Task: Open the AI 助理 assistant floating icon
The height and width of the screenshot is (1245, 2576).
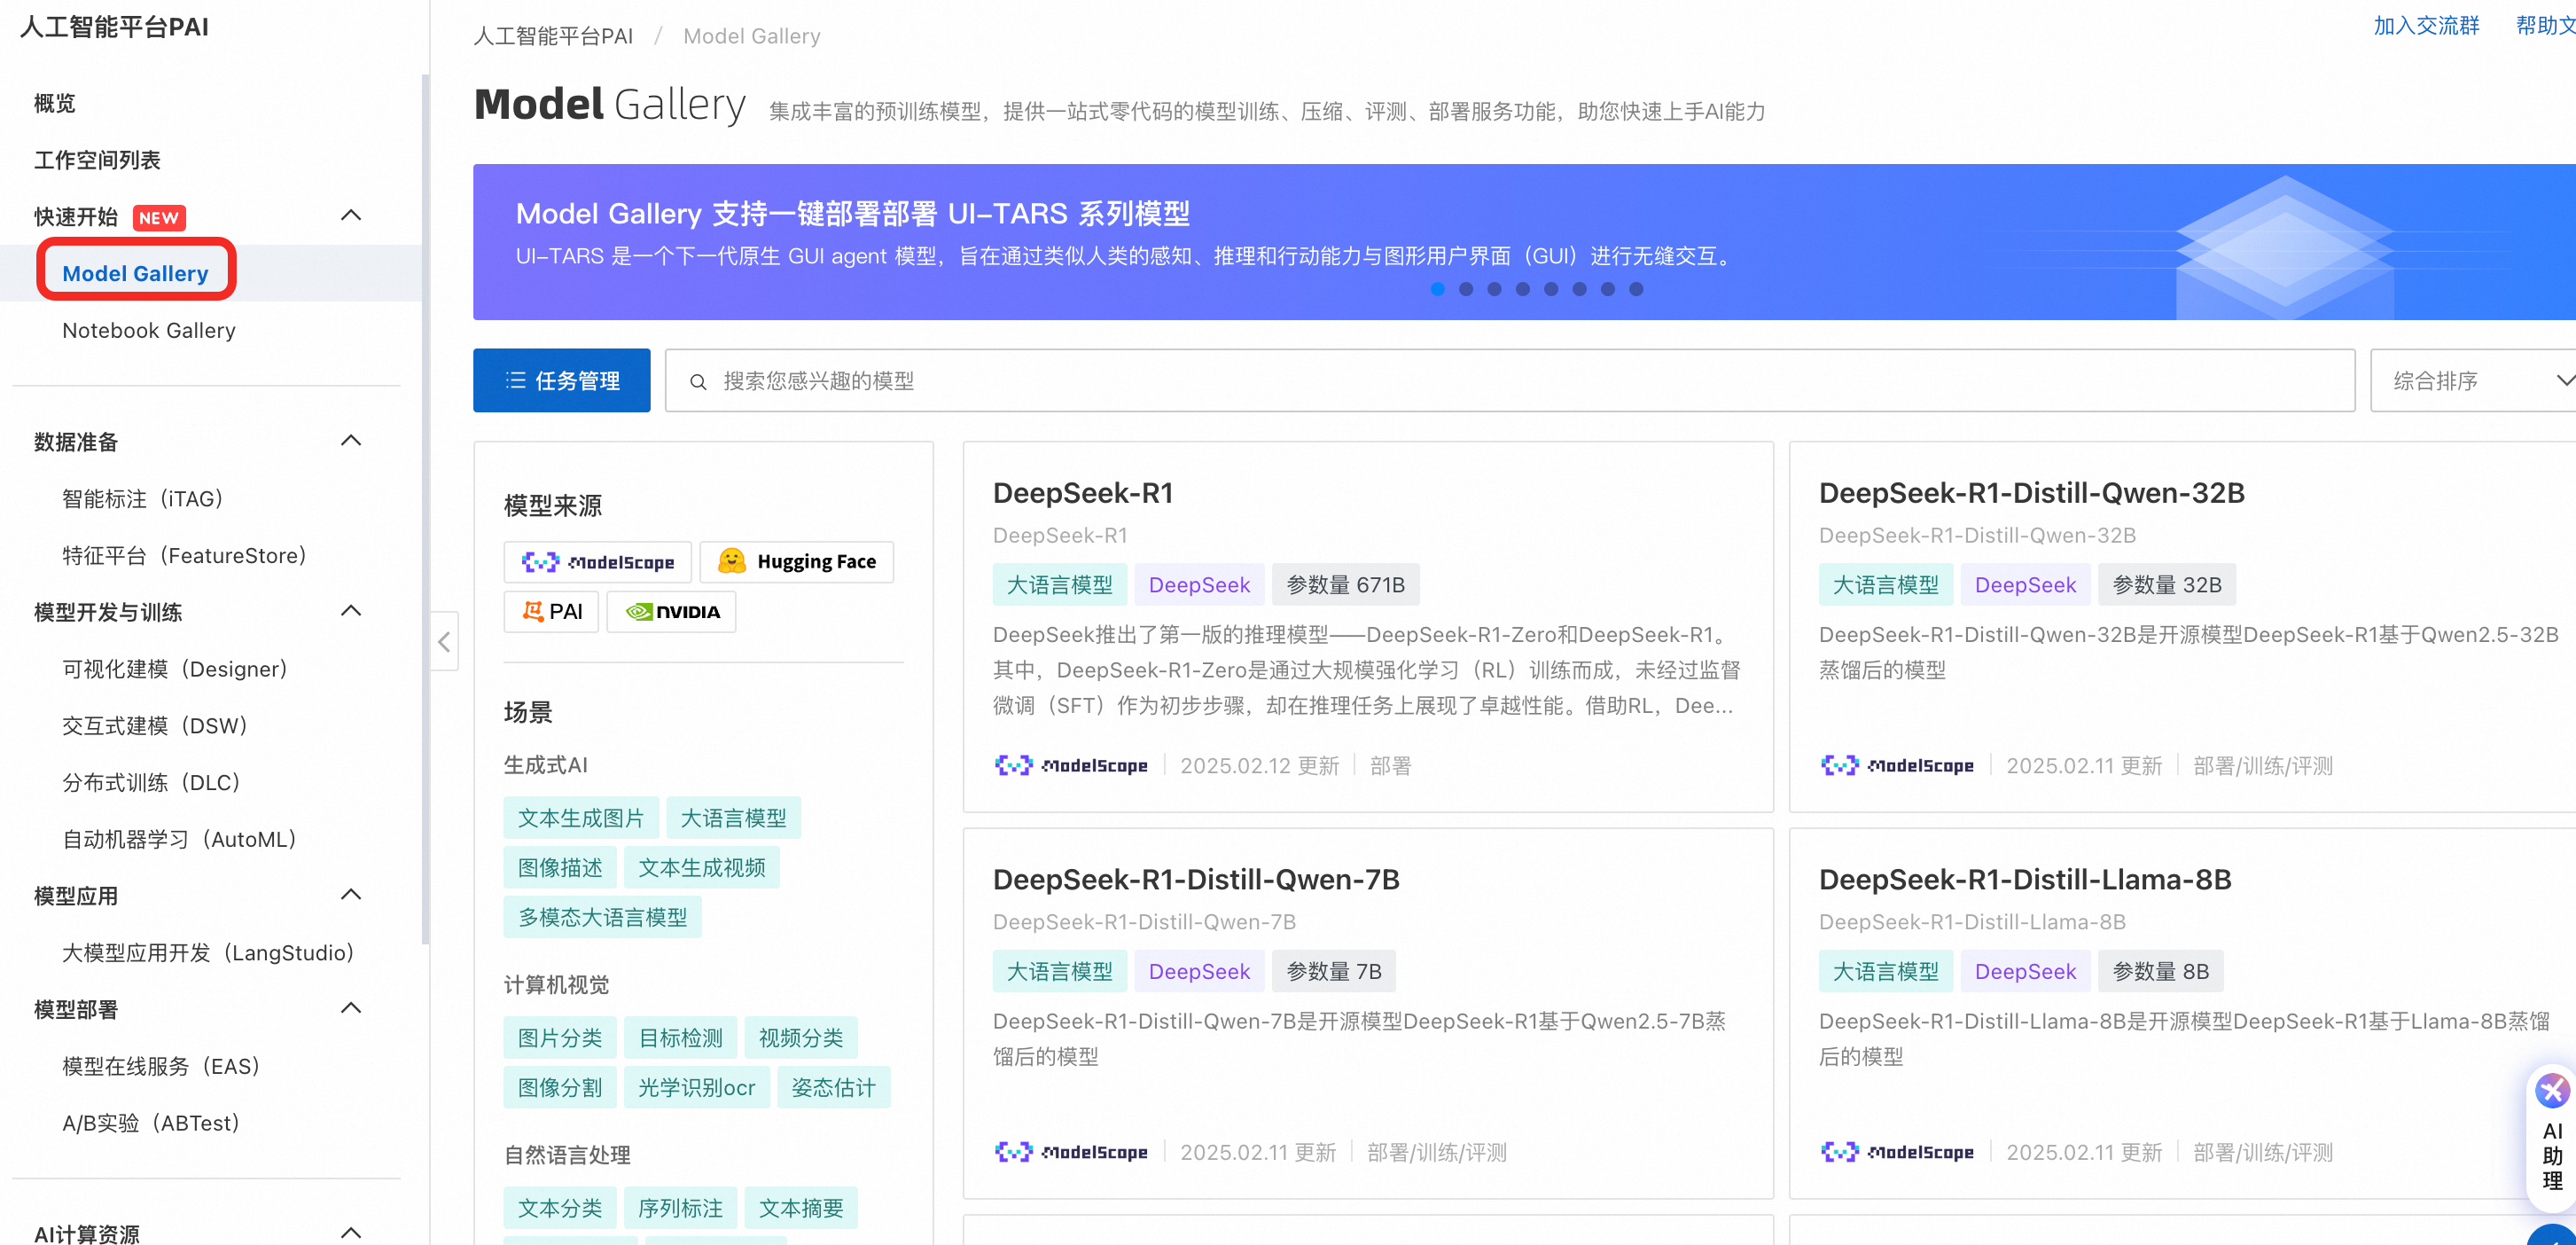Action: pos(2551,1091)
